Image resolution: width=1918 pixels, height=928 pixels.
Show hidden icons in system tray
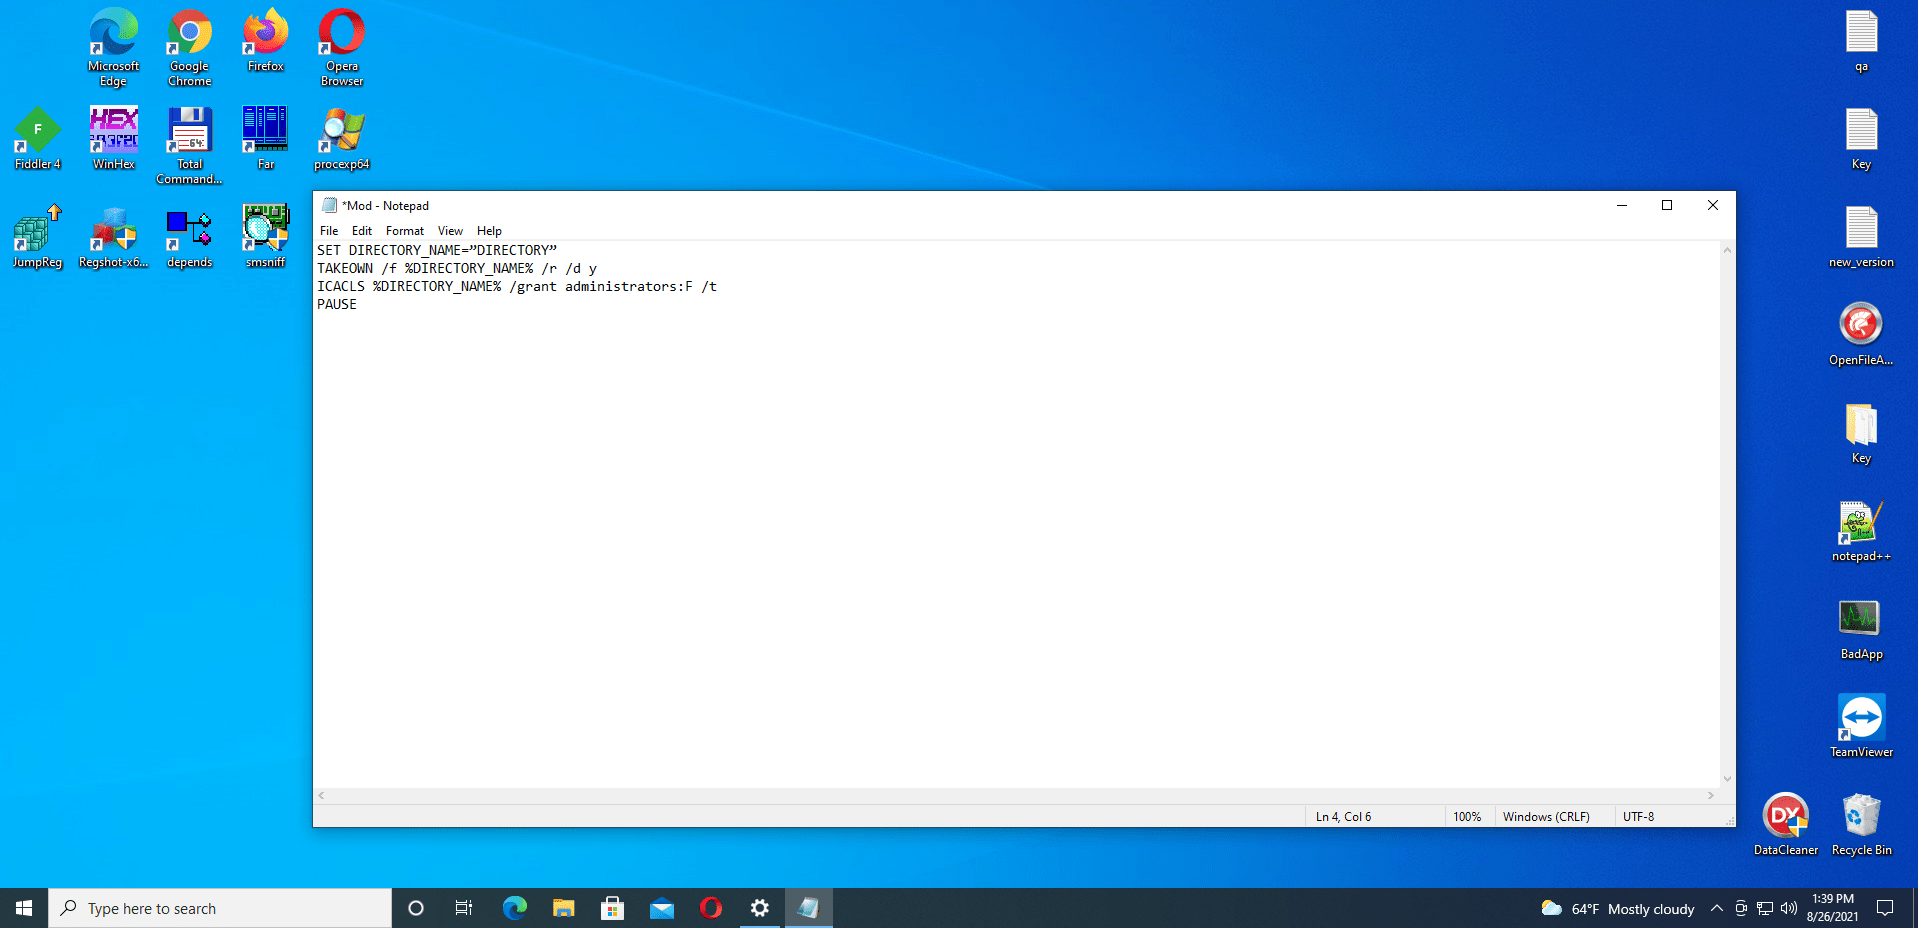[x=1716, y=908]
